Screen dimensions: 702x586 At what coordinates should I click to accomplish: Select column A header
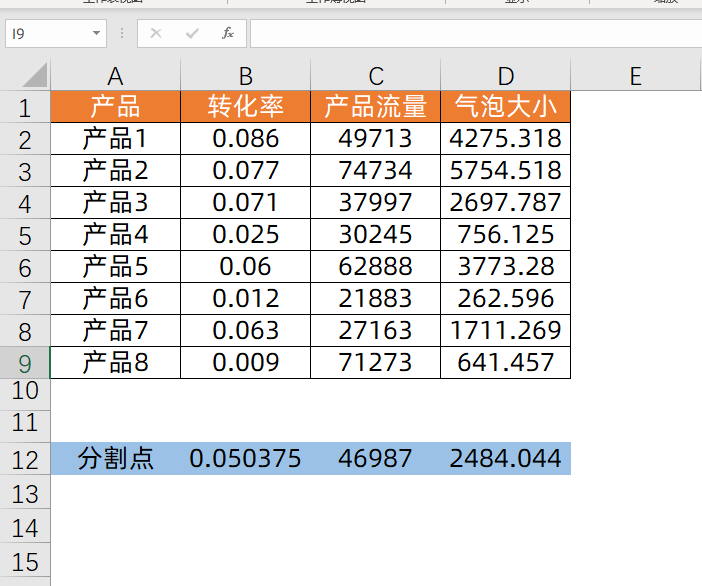coord(115,75)
